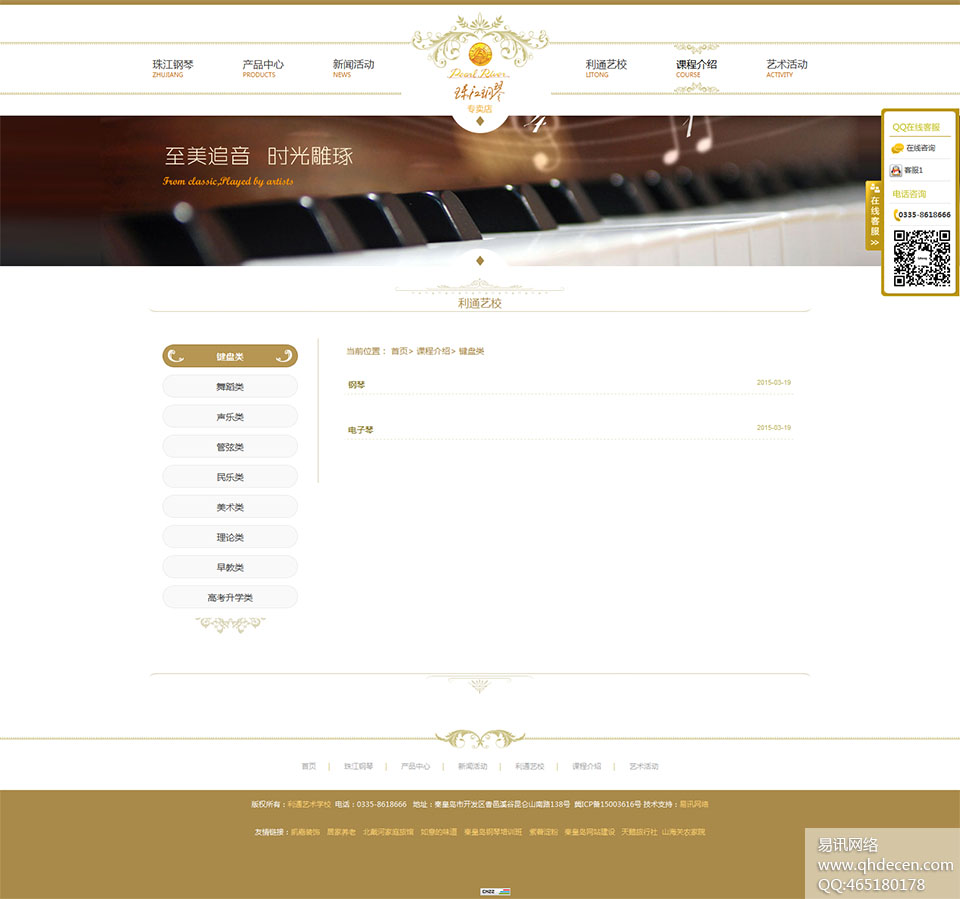Select the 管弦类 sidebar category
The width and height of the screenshot is (960, 899).
pyautogui.click(x=230, y=447)
